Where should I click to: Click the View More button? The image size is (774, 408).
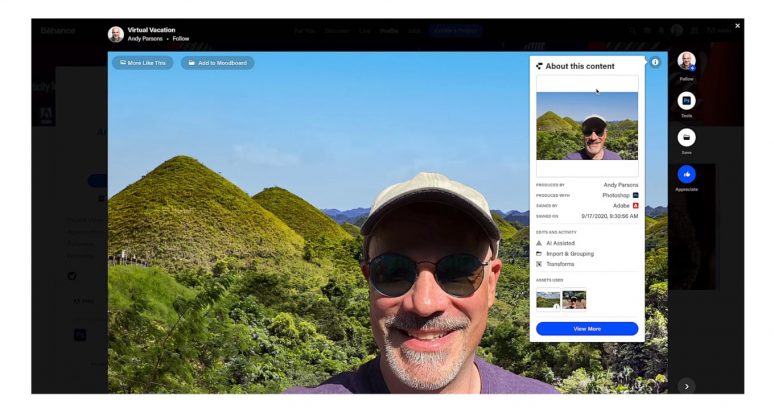pos(587,328)
